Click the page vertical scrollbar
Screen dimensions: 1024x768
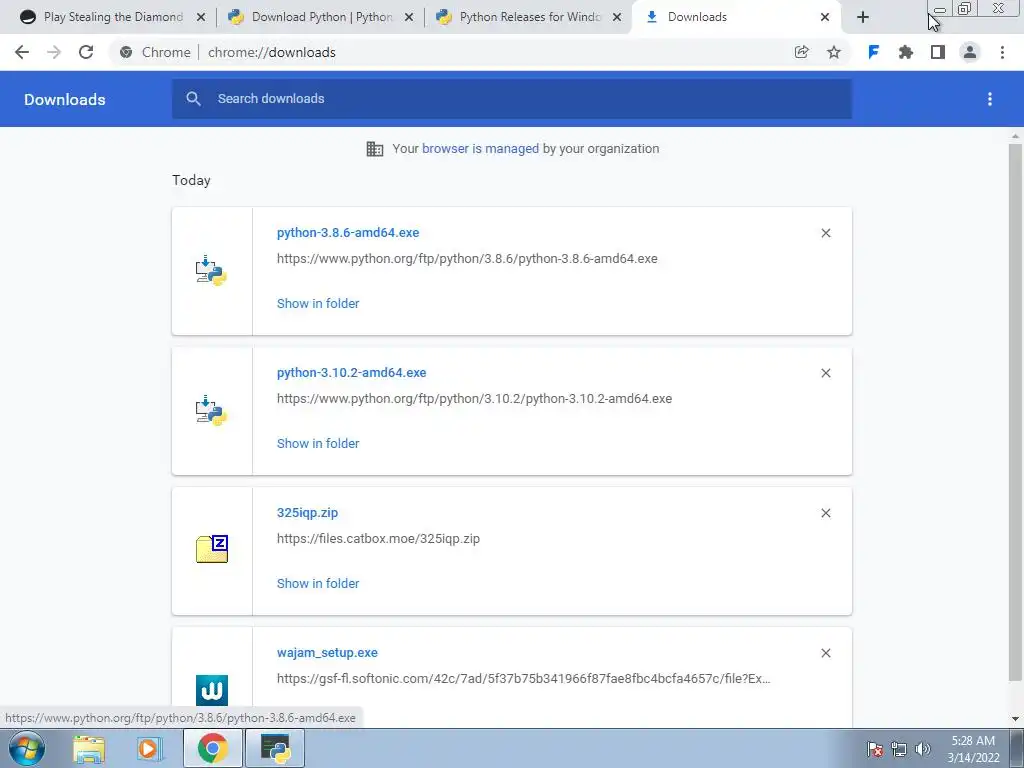tap(1015, 411)
